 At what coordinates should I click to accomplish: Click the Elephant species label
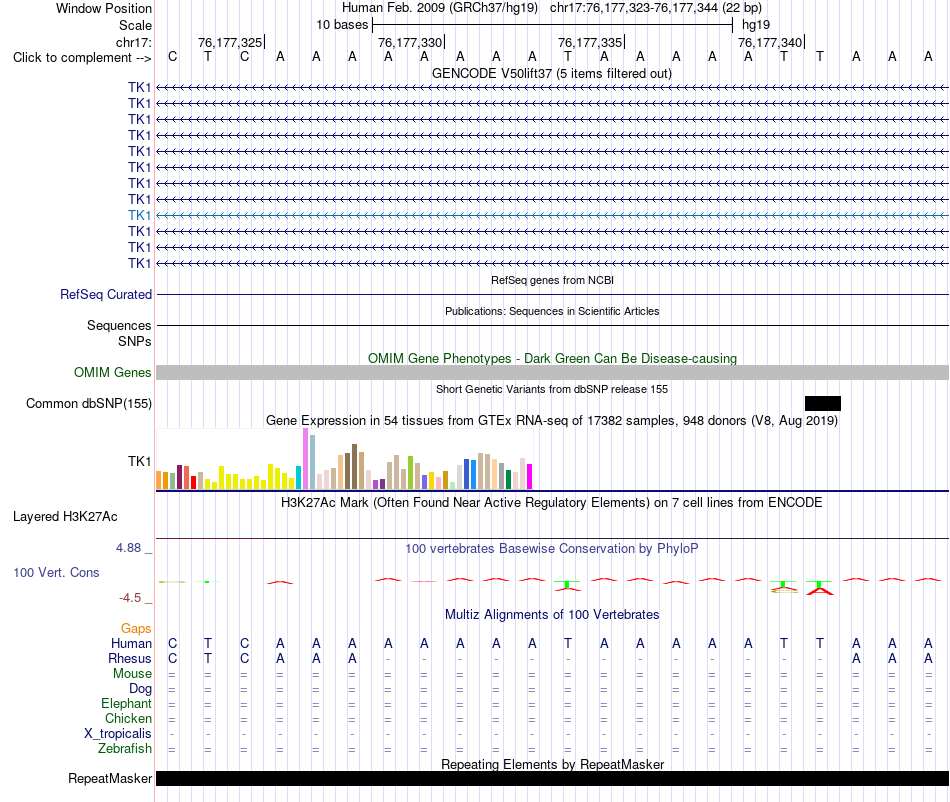pyautogui.click(x=127, y=703)
